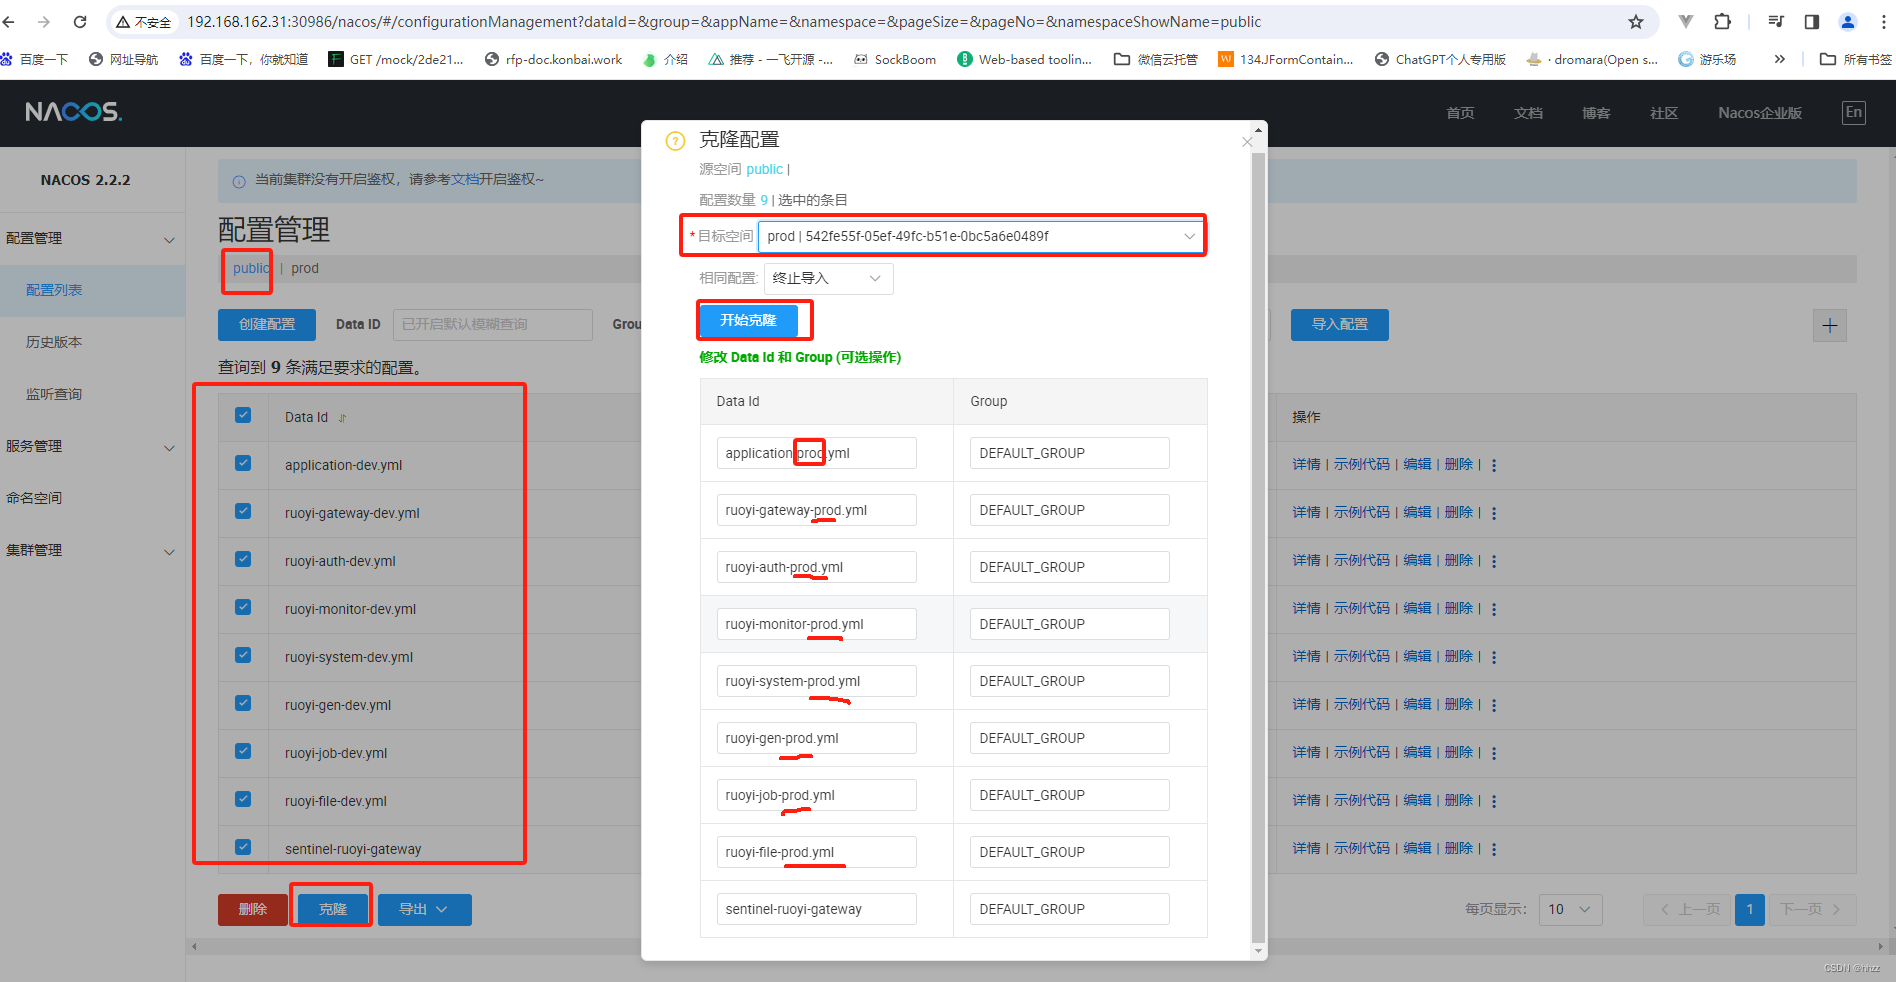Uncheck ruoyi-gen-dev.yml checkbox

[x=243, y=703]
